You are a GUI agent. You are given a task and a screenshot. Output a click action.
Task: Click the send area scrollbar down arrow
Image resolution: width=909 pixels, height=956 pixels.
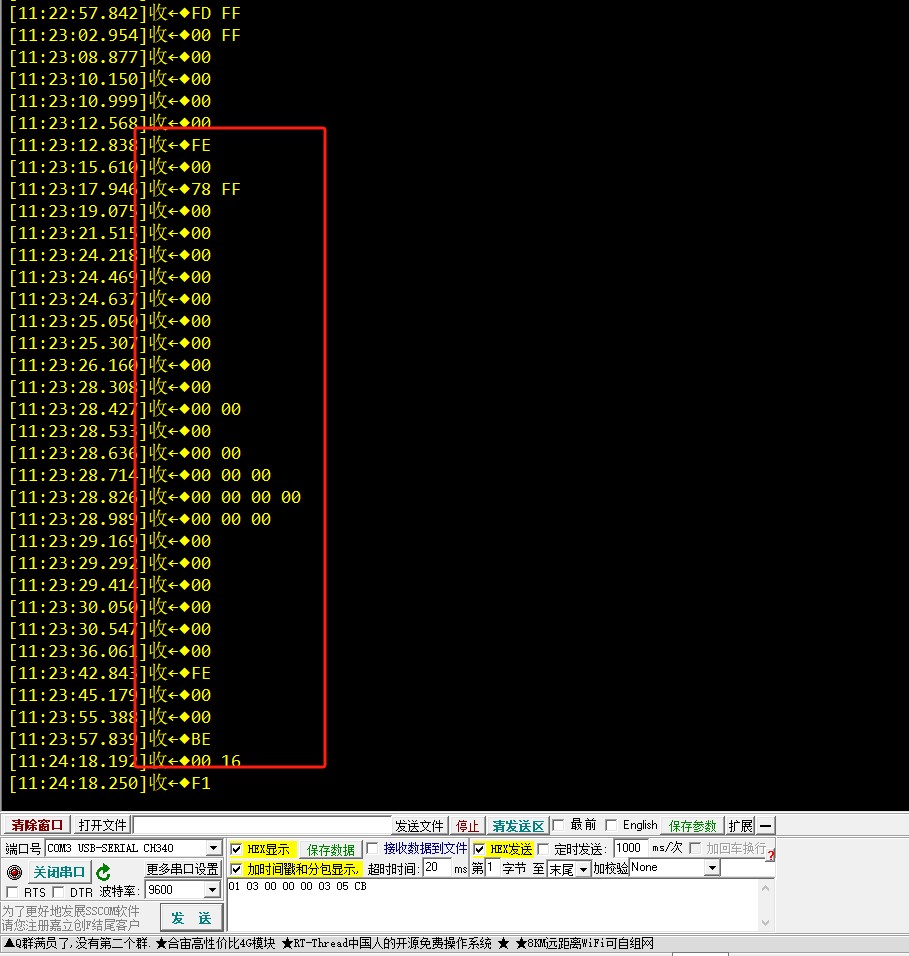pos(766,923)
